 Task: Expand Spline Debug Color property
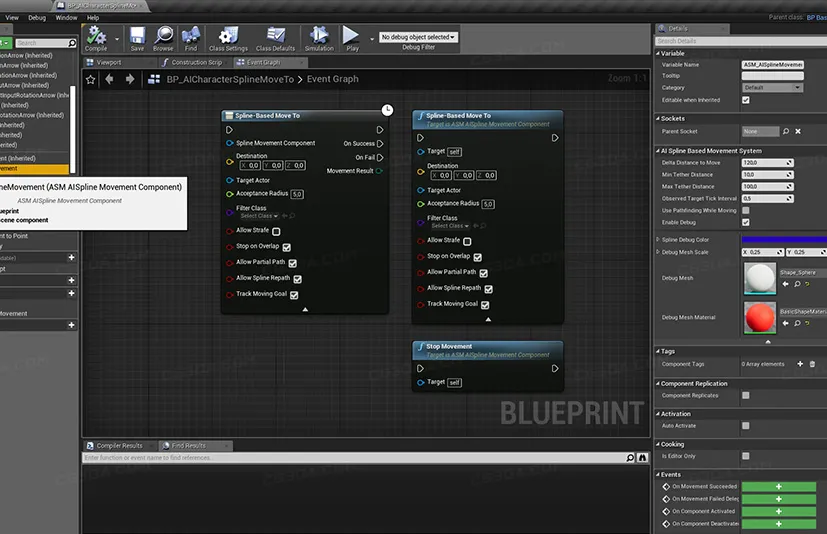pos(658,240)
